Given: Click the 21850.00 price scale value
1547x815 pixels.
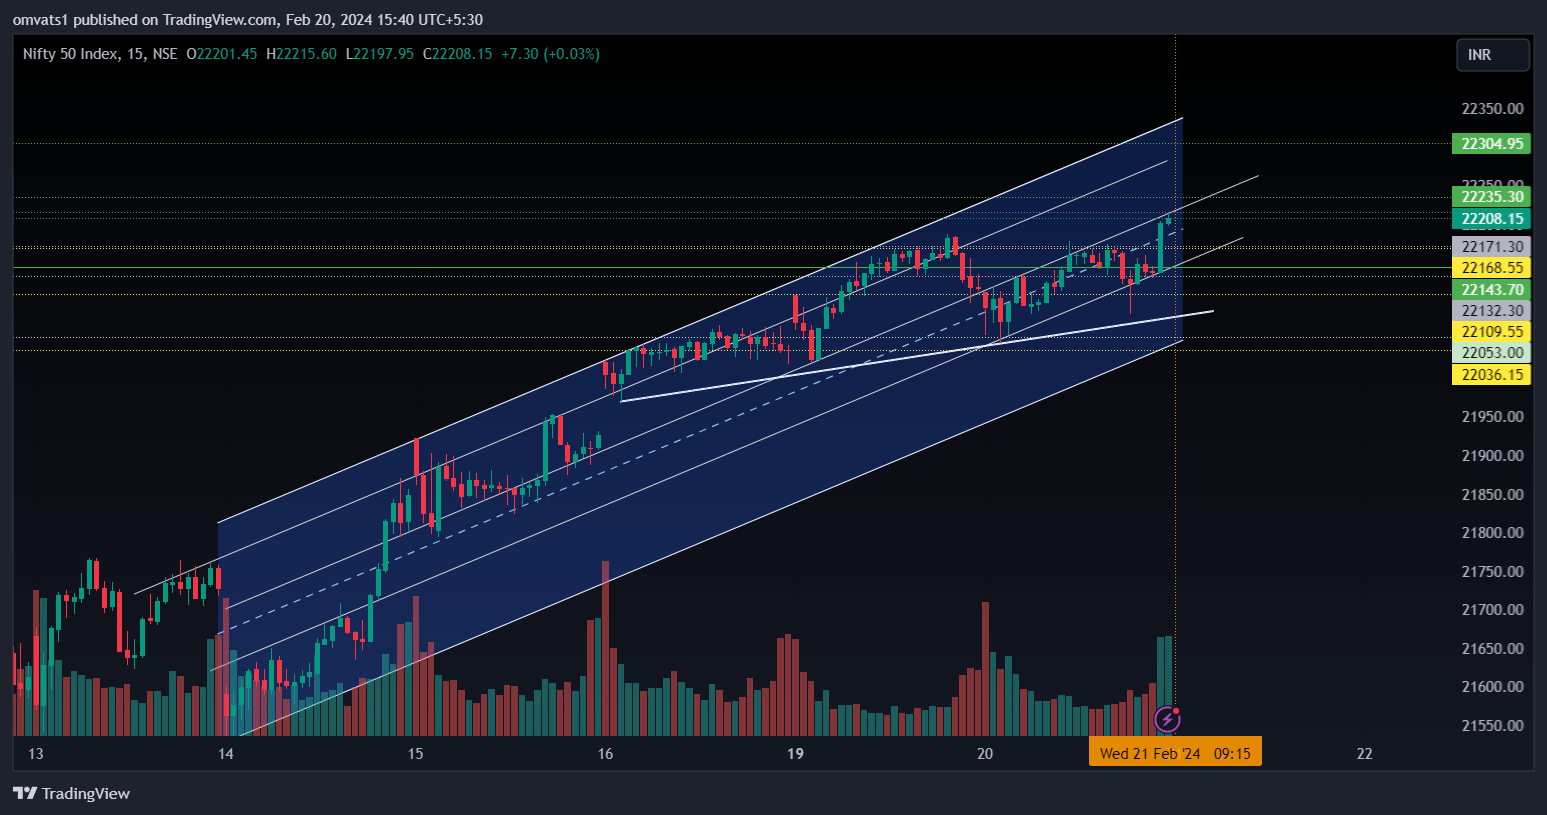Looking at the screenshot, I should 1492,495.
